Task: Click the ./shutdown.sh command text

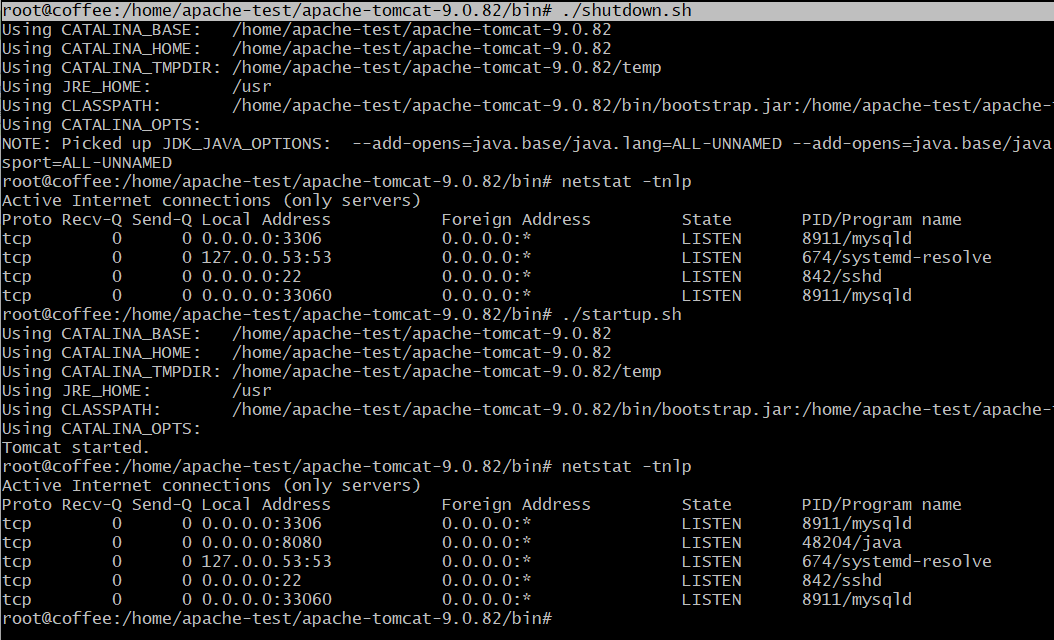Action: pos(626,11)
